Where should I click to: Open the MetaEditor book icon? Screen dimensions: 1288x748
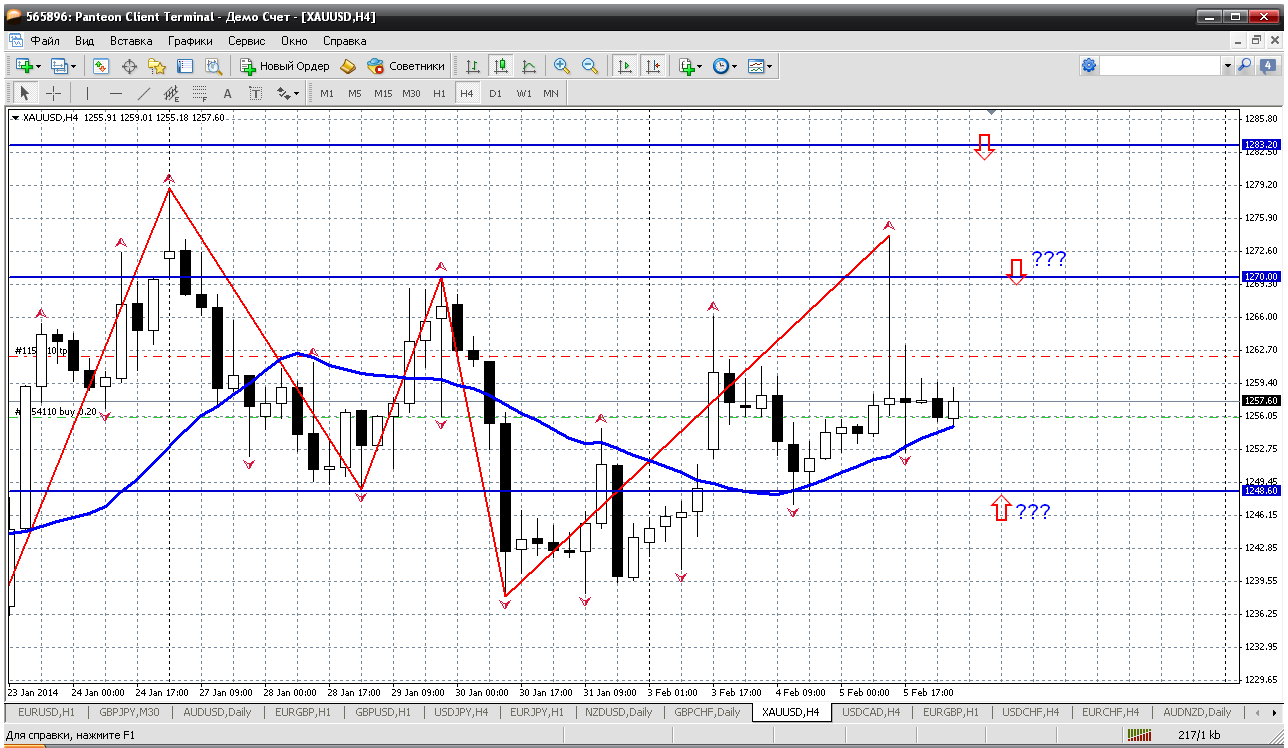348,66
